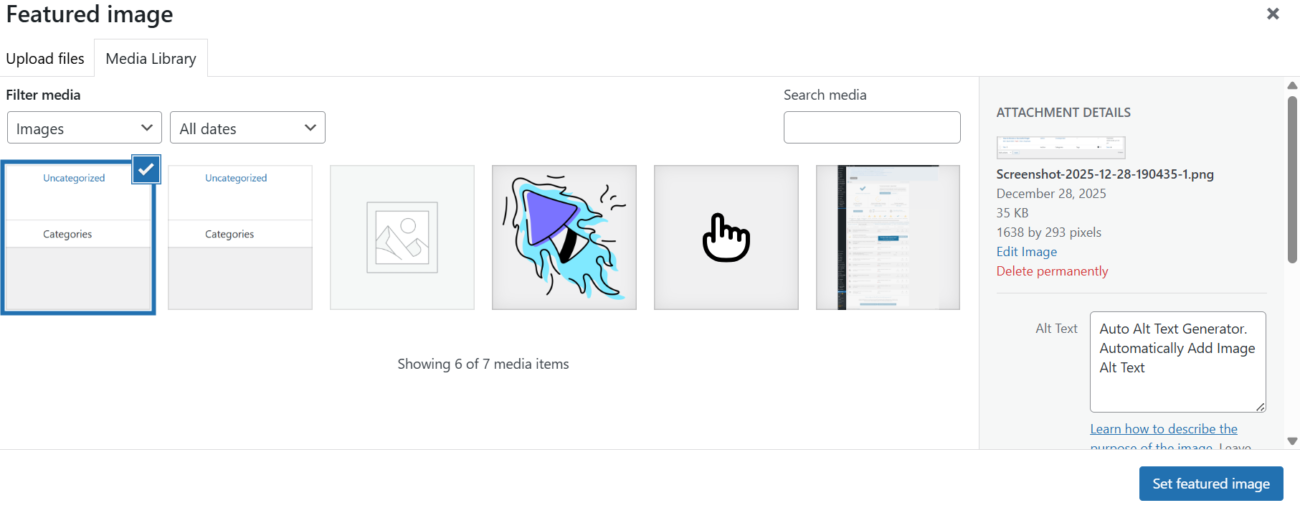Expand the All dates filter dropdown
The height and width of the screenshot is (513, 1300).
(x=248, y=128)
